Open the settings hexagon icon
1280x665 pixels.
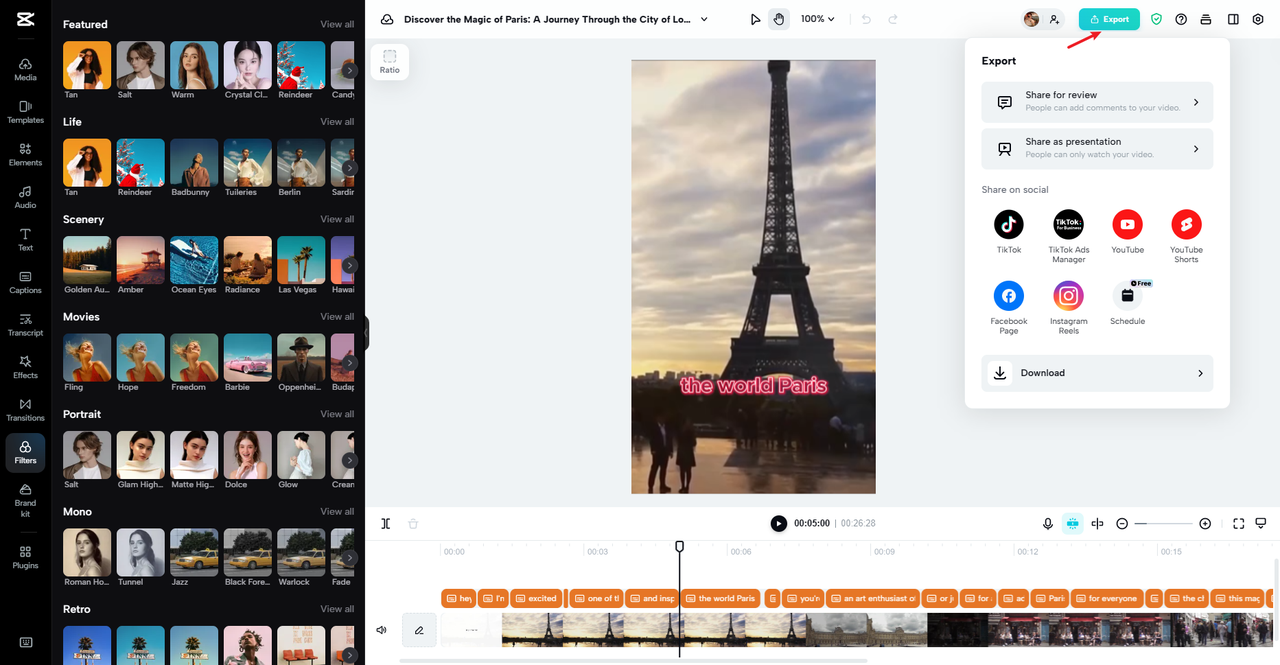(1259, 19)
